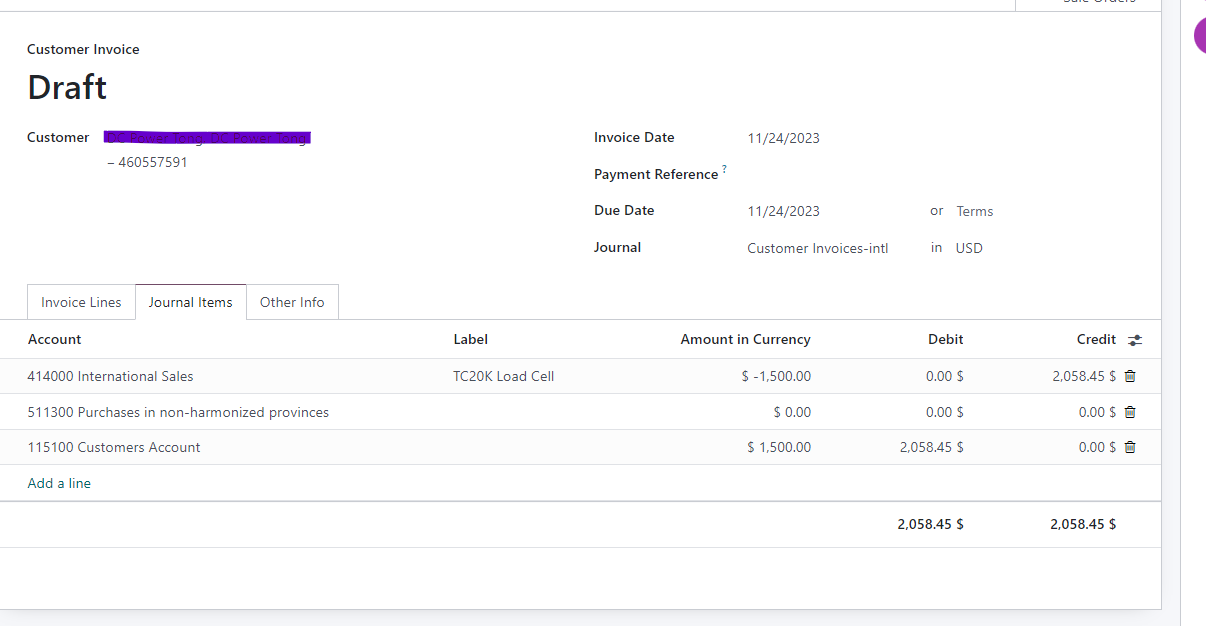Open the Other Info tab
The height and width of the screenshot is (626, 1206).
pos(292,302)
